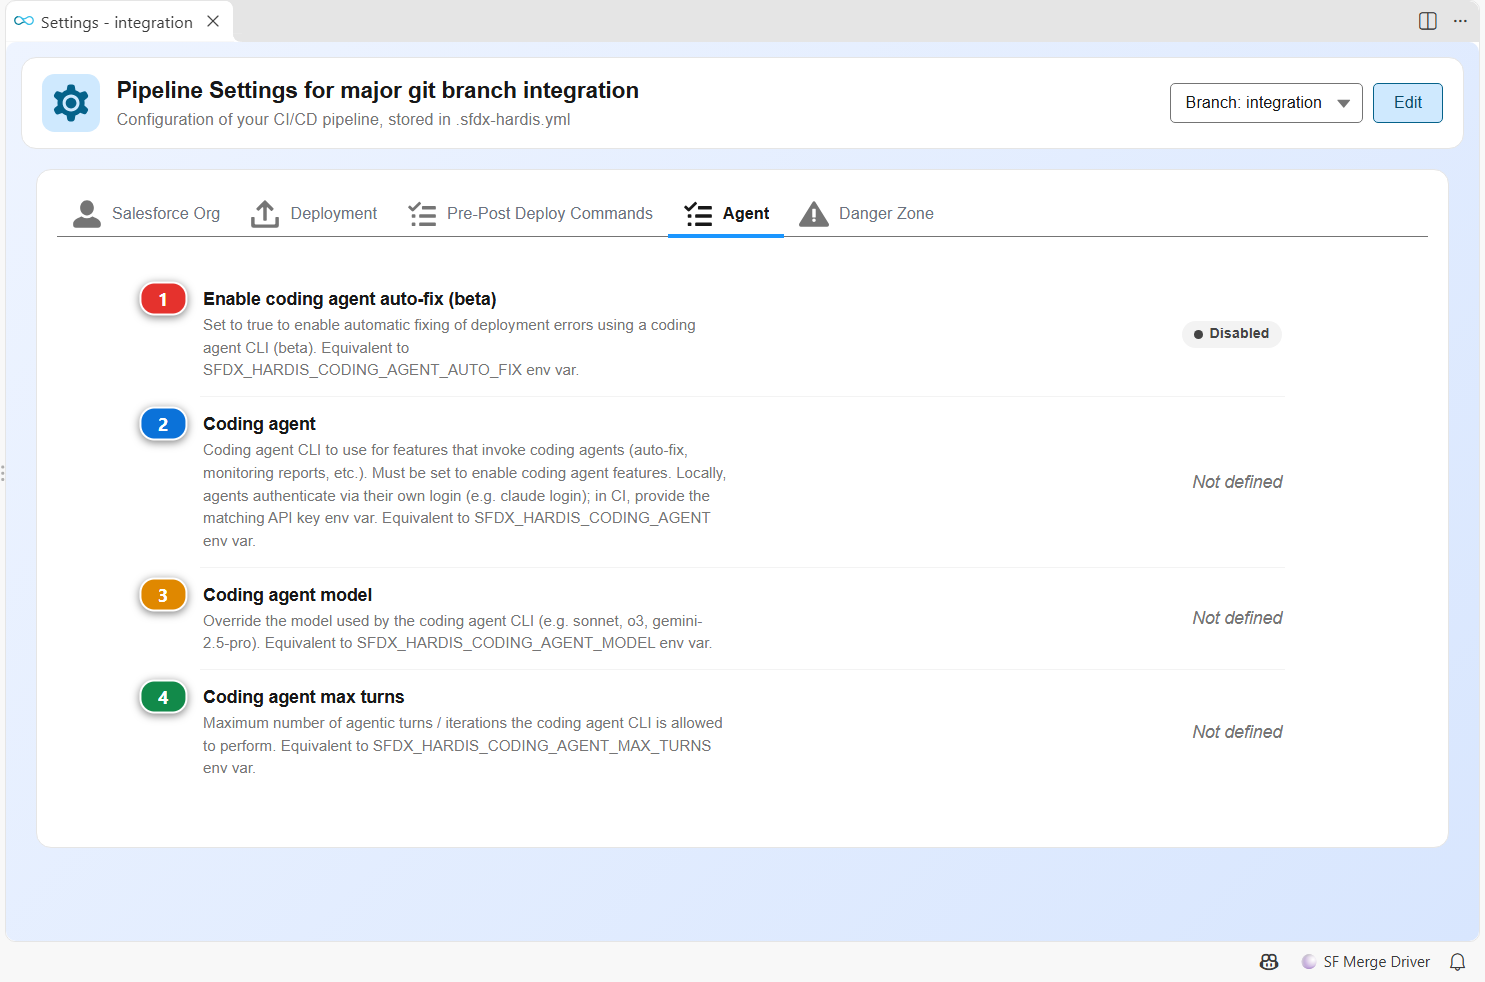
Task: Click Not defined value for Coding agent max turns
Action: click(1237, 732)
